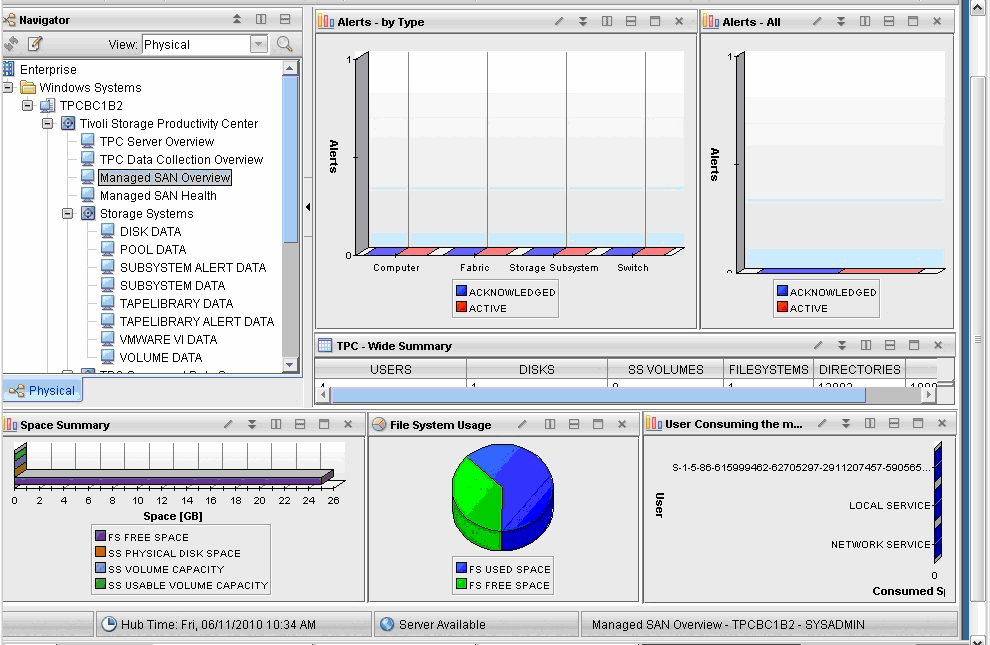Split Alerts - All view horizontally
This screenshot has height=645, width=990.
(889, 21)
